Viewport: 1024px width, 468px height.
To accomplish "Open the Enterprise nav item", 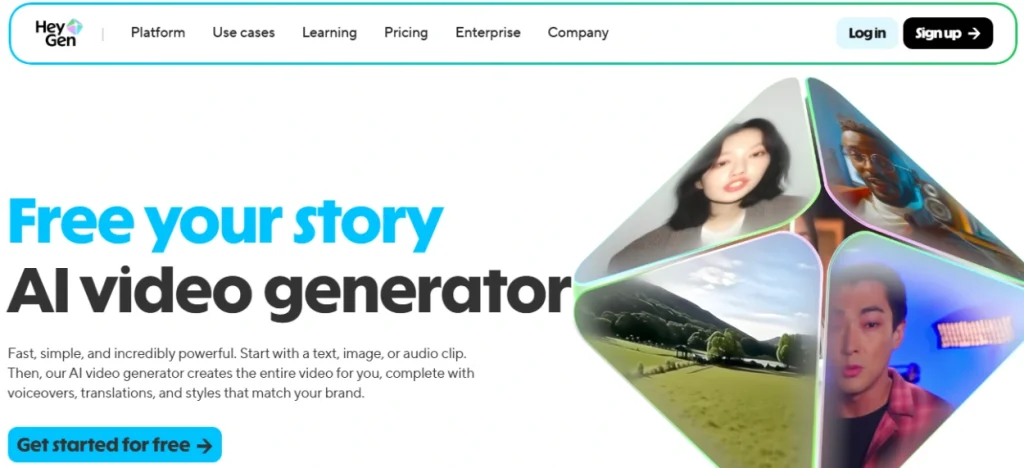I will tap(488, 33).
